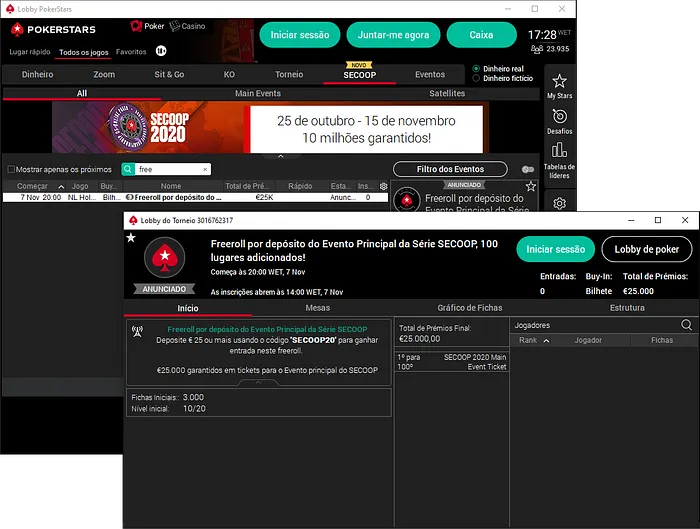700x529 pixels.
Task: Focus the tournament search field containing 'free'
Action: pos(168,169)
